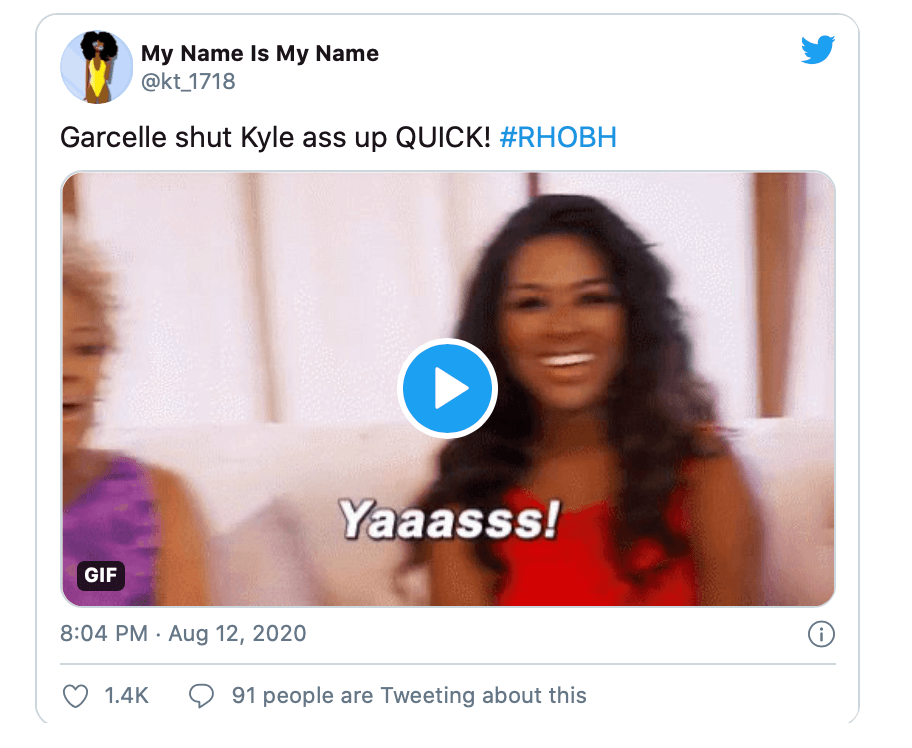912x748 pixels.
Task: Click the GIF badge label
Action: click(101, 575)
